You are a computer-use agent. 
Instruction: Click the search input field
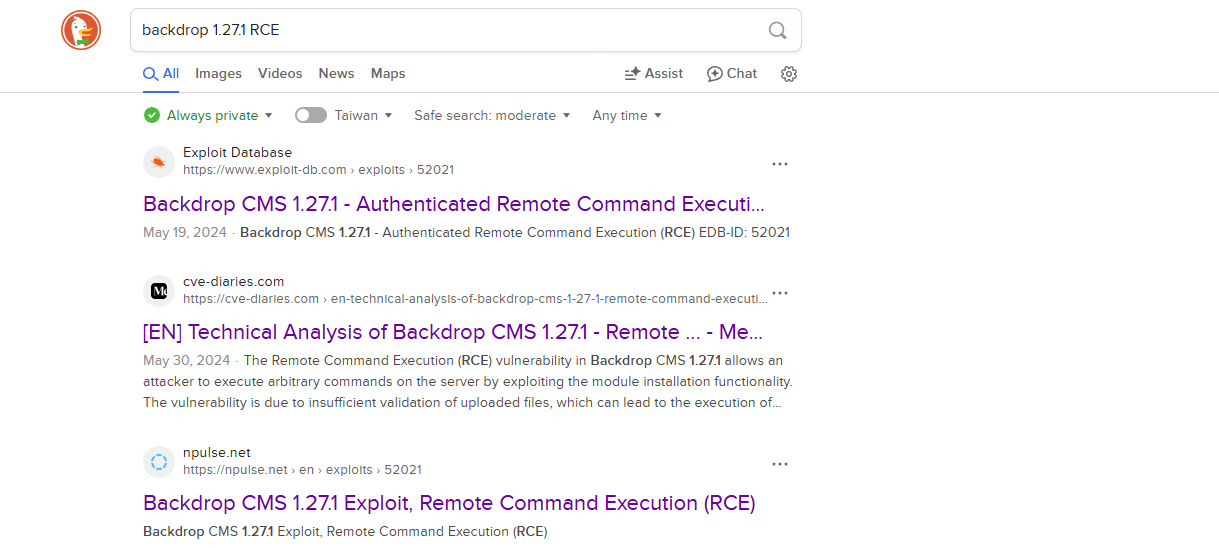pos(450,30)
